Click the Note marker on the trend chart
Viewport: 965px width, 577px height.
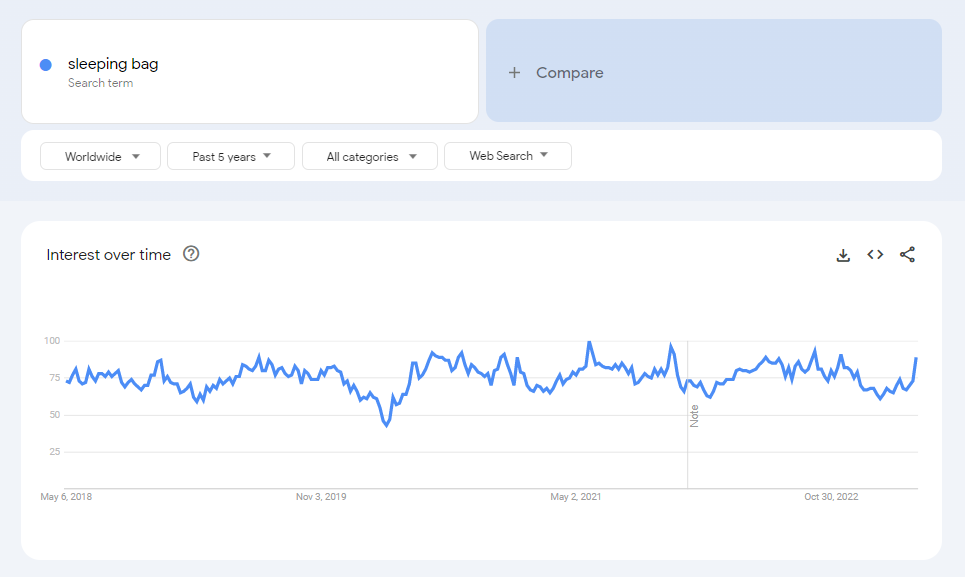click(694, 415)
